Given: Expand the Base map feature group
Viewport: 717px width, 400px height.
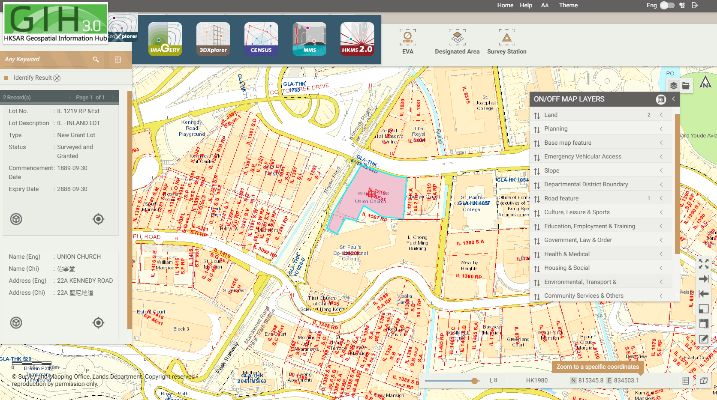Looking at the screenshot, I should pos(661,143).
